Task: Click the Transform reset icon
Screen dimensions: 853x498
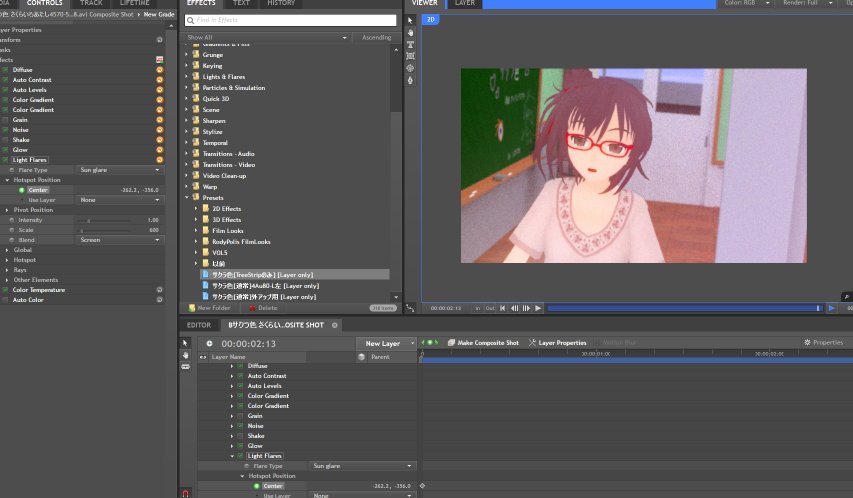Action: click(159, 40)
